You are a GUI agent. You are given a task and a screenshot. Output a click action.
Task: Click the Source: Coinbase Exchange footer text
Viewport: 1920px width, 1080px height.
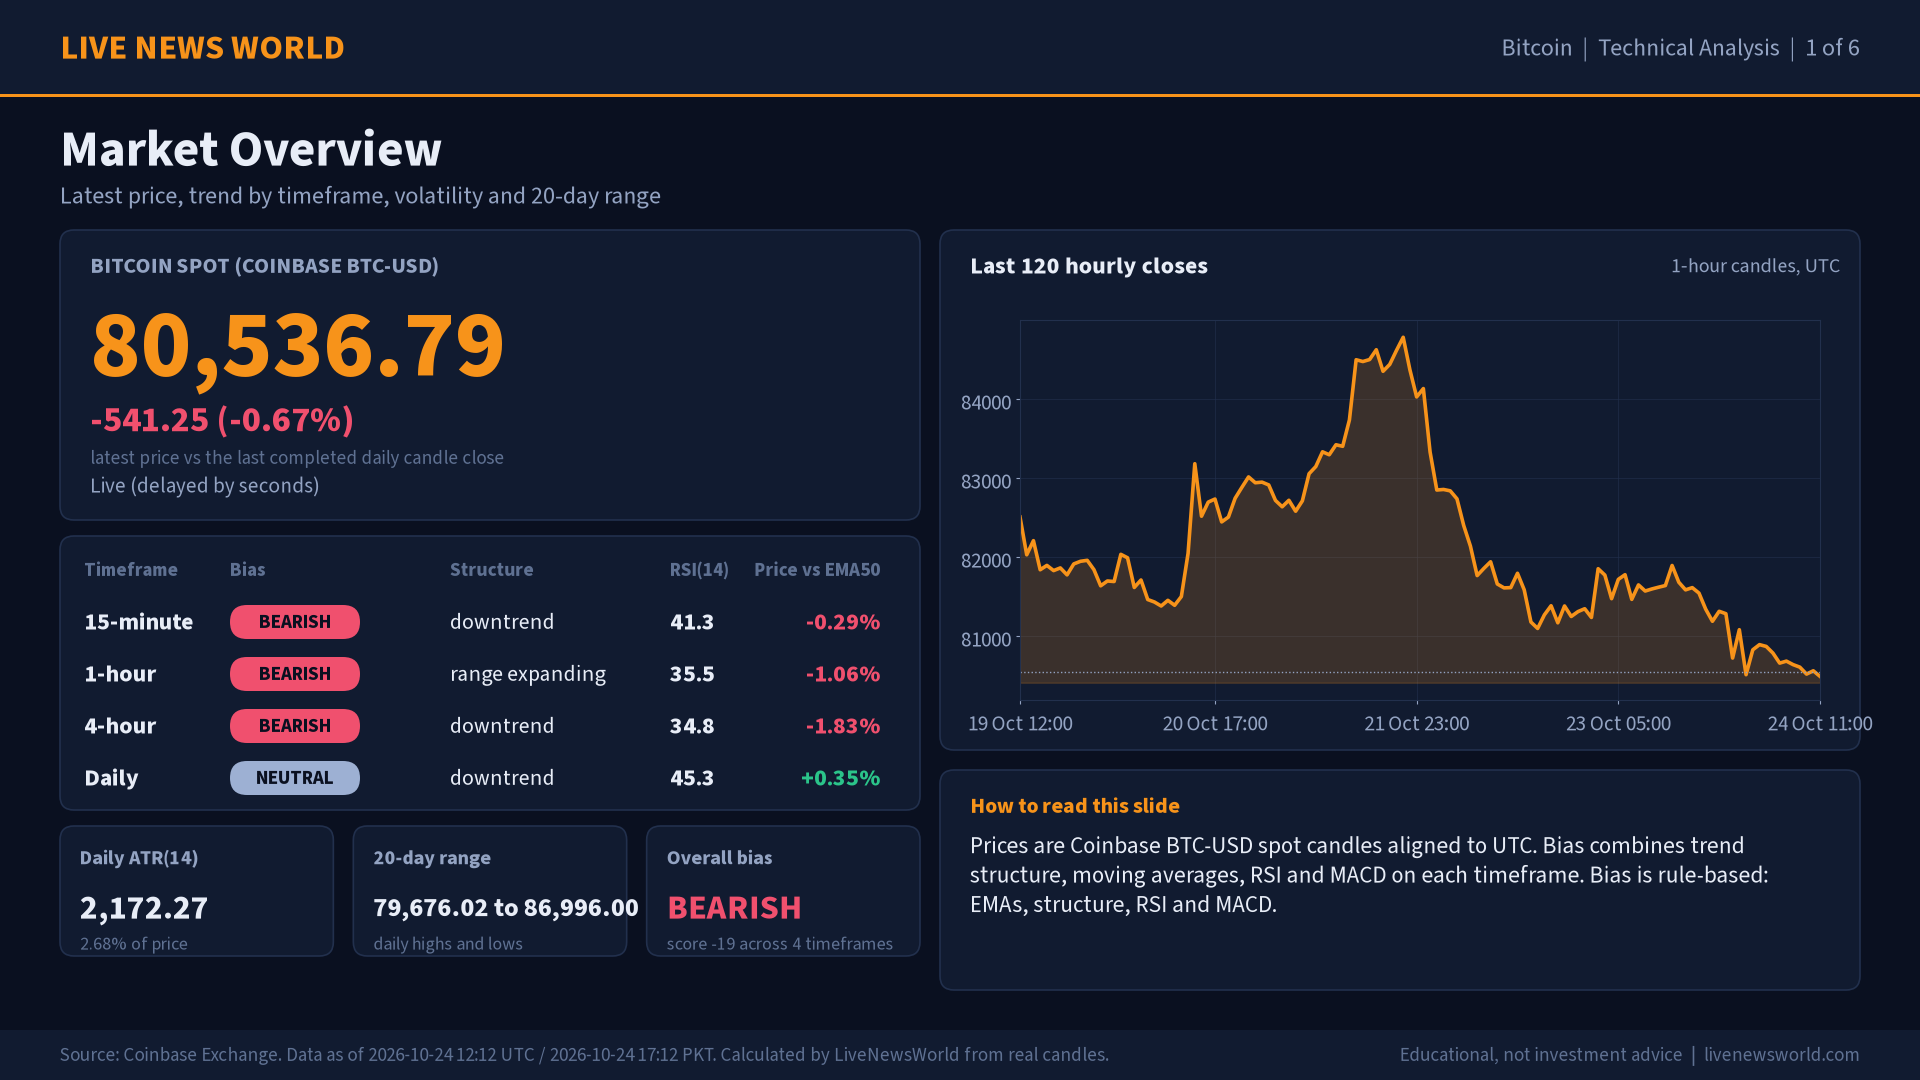(584, 1055)
